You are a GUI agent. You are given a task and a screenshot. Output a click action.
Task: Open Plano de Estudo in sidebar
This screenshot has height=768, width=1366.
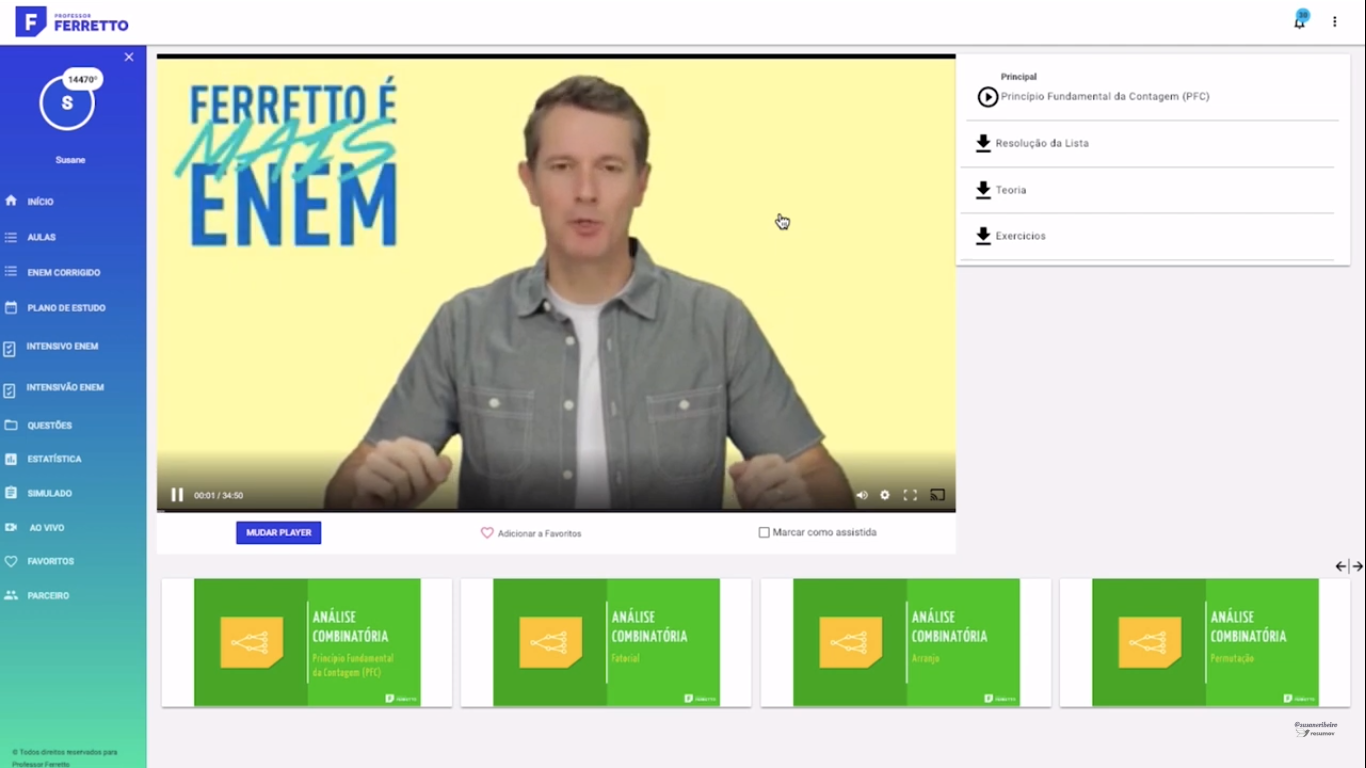pyautogui.click(x=66, y=308)
